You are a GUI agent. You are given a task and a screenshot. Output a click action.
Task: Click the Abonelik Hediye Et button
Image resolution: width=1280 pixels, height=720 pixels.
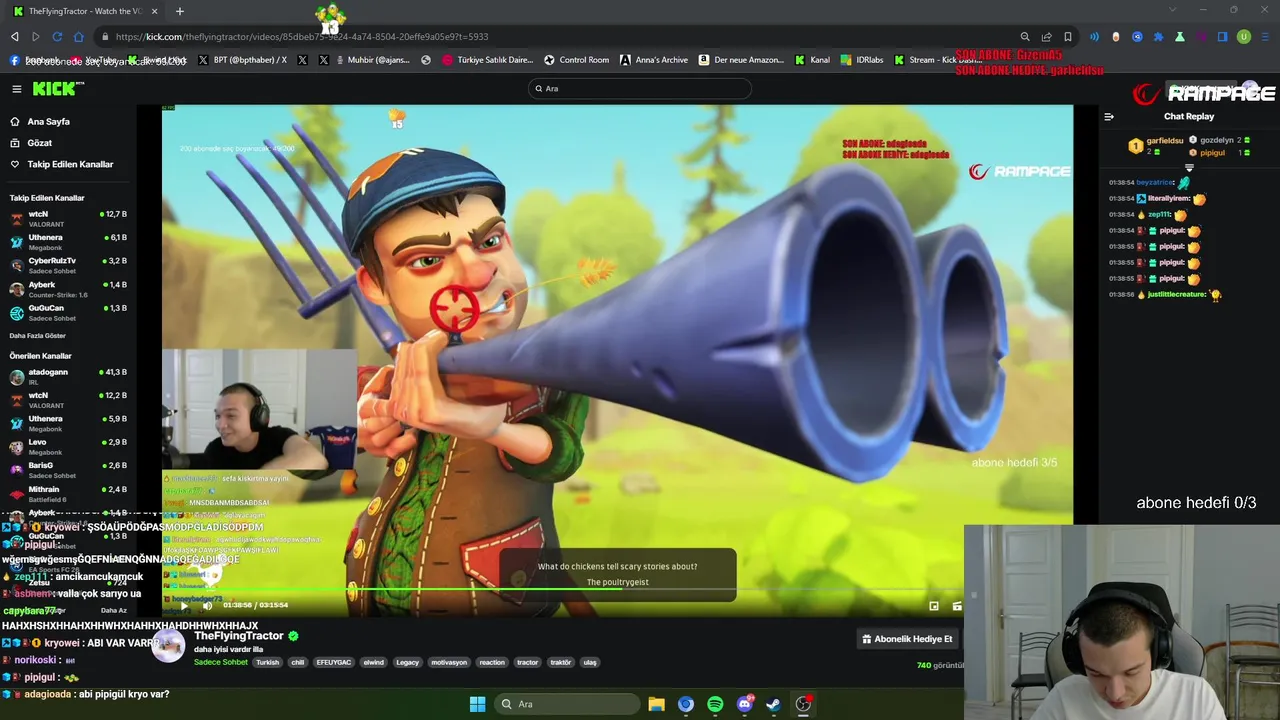907,639
